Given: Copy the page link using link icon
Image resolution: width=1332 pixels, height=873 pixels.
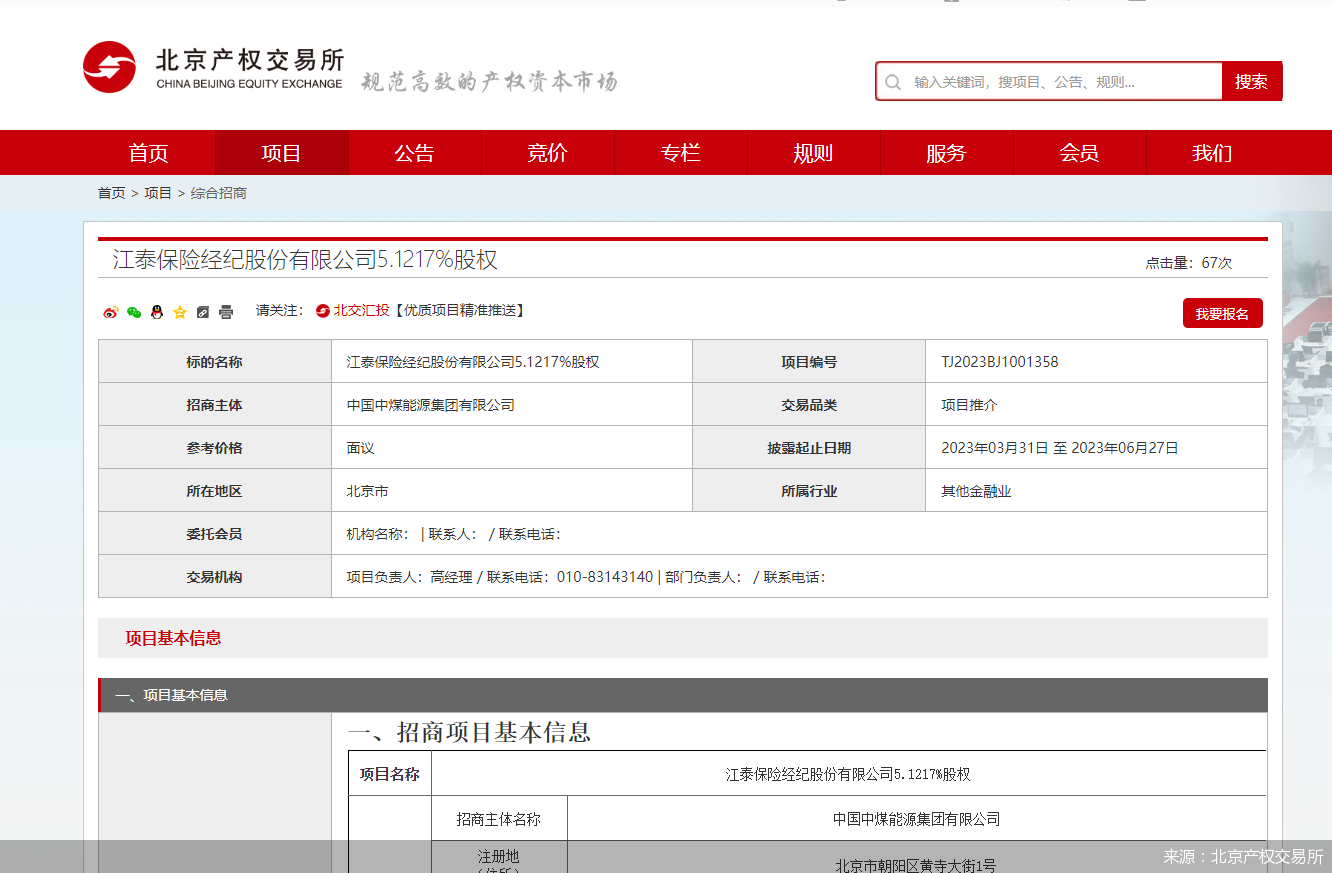Looking at the screenshot, I should click(x=203, y=312).
